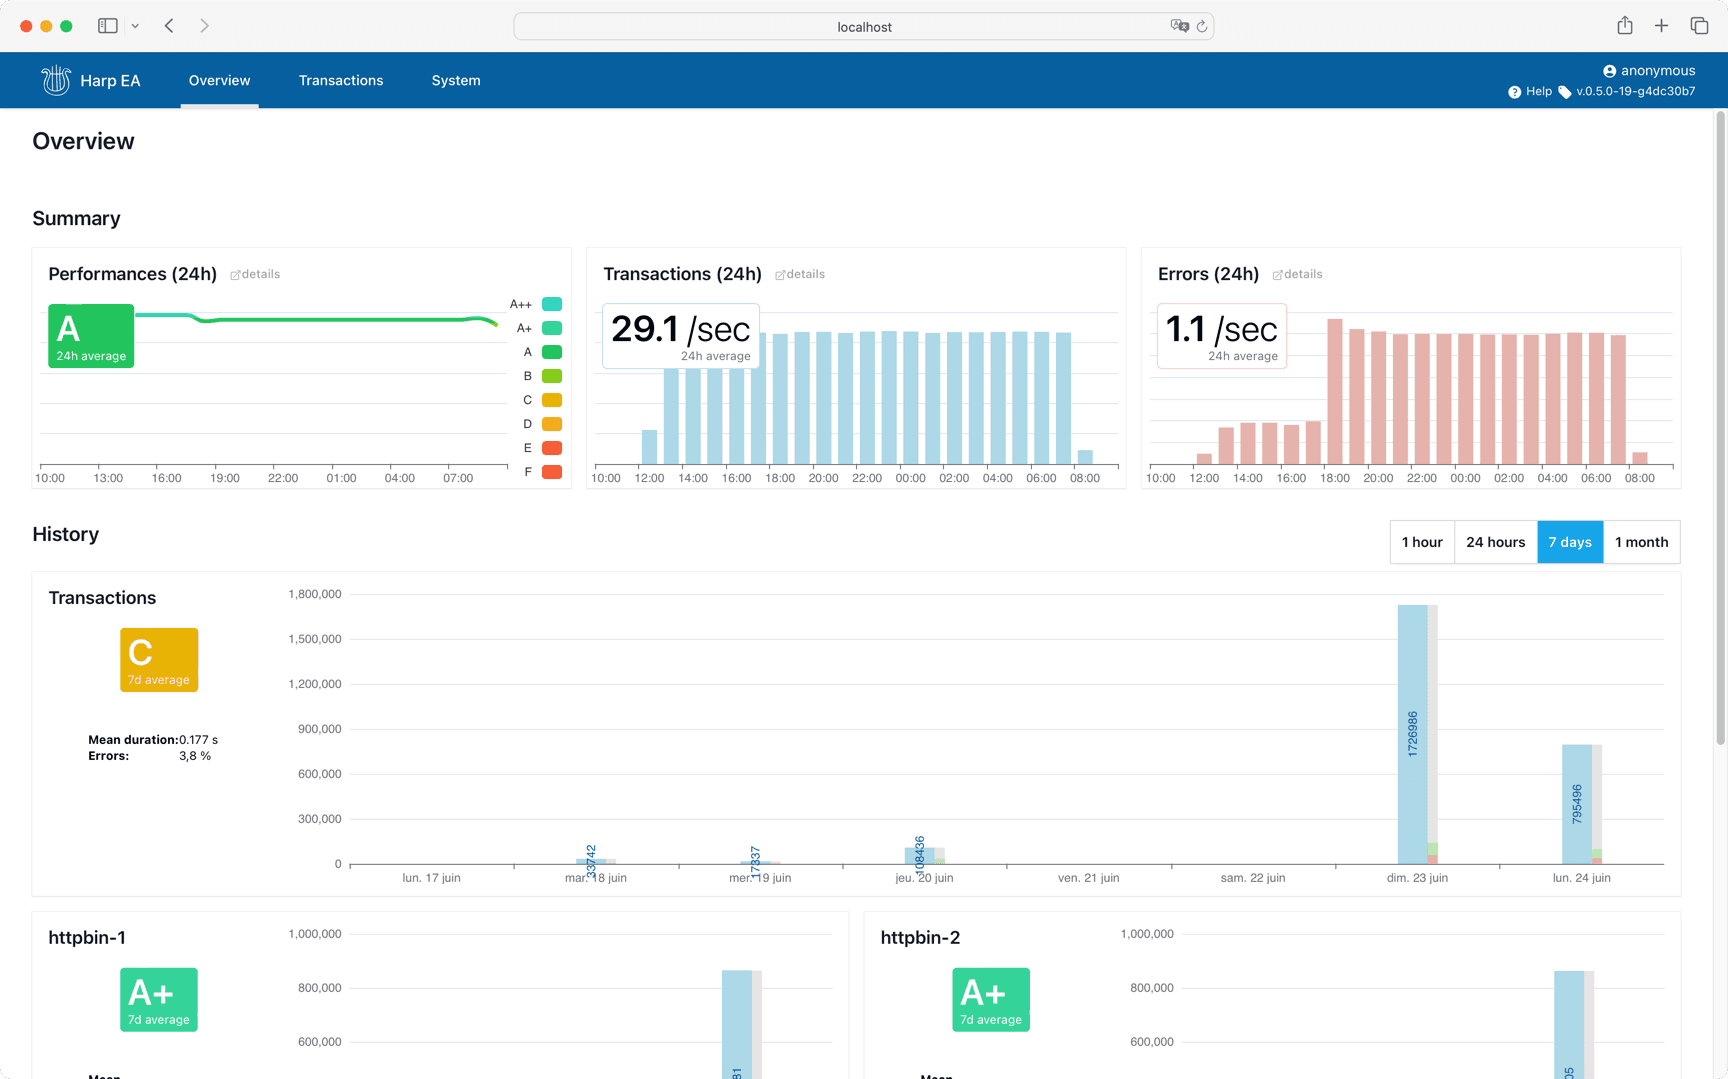The image size is (1728, 1079).
Task: Click the version tag icon beside v.0.5.0-19
Action: (1565, 91)
